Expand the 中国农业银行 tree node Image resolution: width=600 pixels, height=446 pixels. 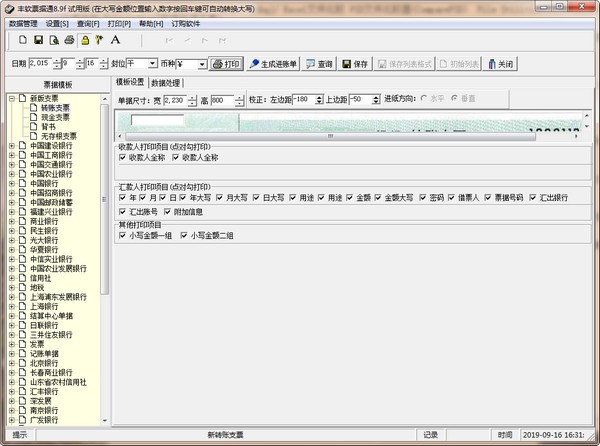click(x=12, y=174)
